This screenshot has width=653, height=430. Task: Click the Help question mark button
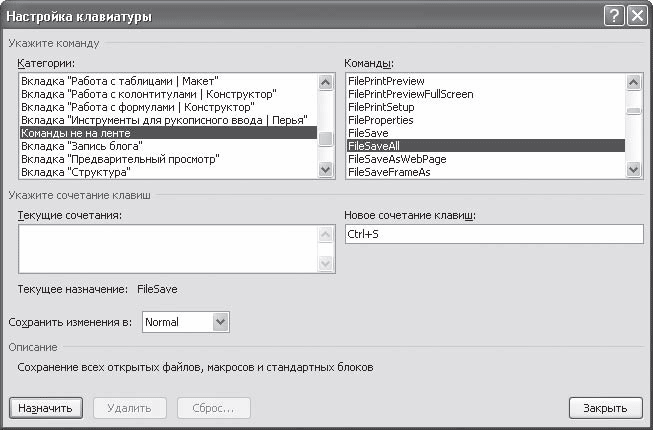(613, 18)
